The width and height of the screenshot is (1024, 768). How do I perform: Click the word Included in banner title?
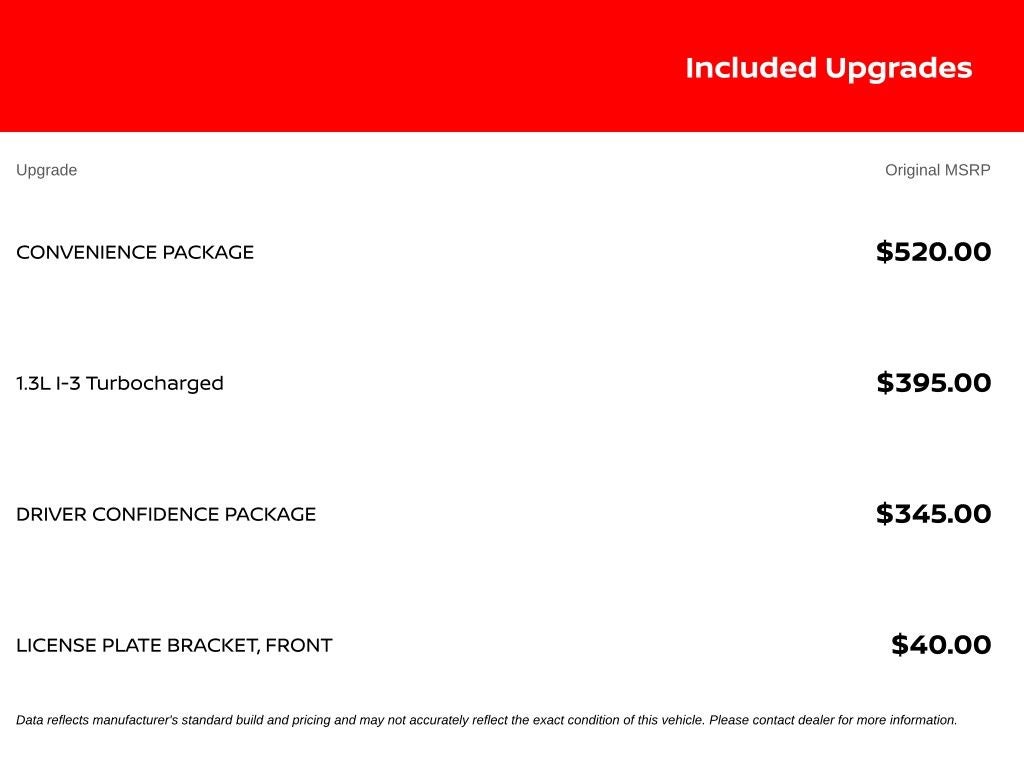tap(751, 68)
